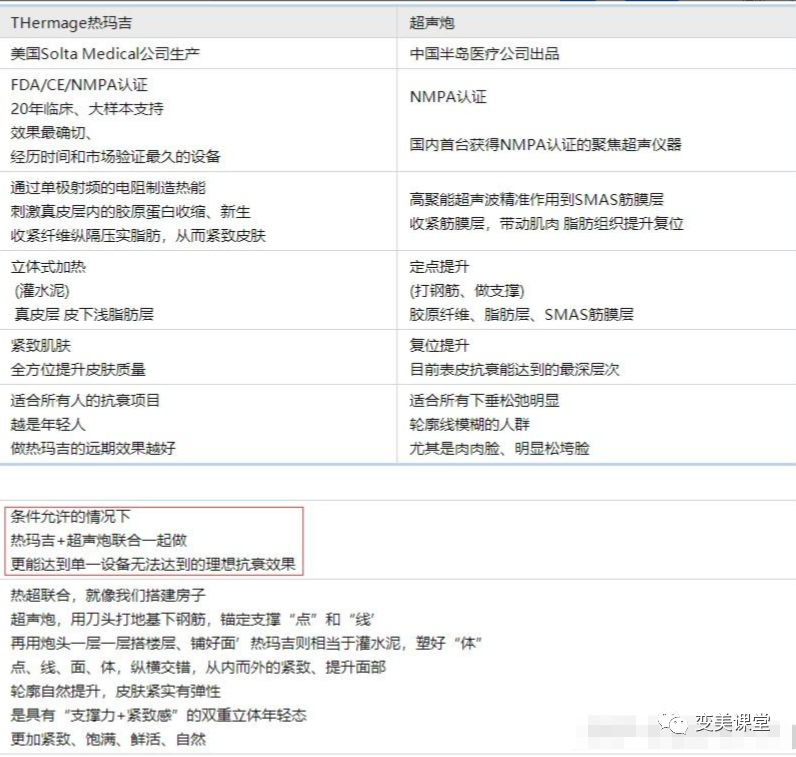
Task: Click 'NMPA认证' in 超声炮 column
Action: pos(448,96)
